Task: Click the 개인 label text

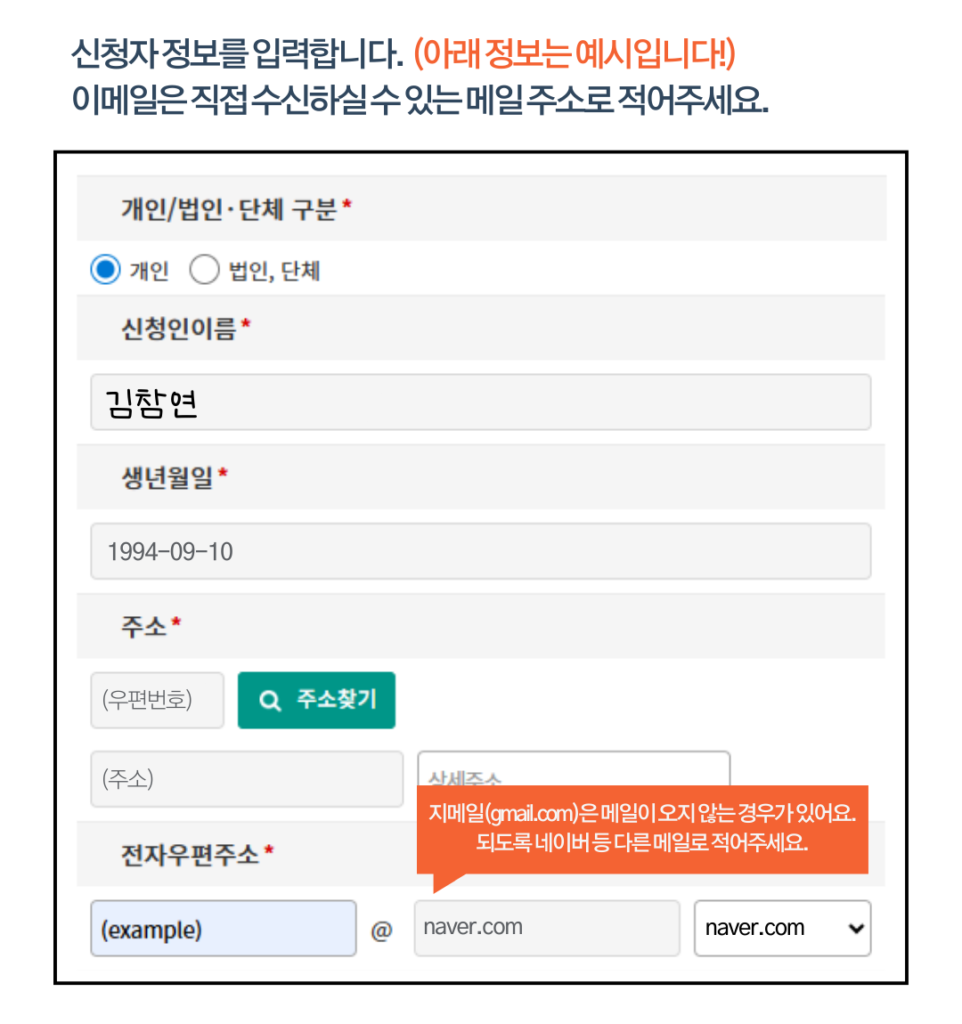Action: pos(150,270)
